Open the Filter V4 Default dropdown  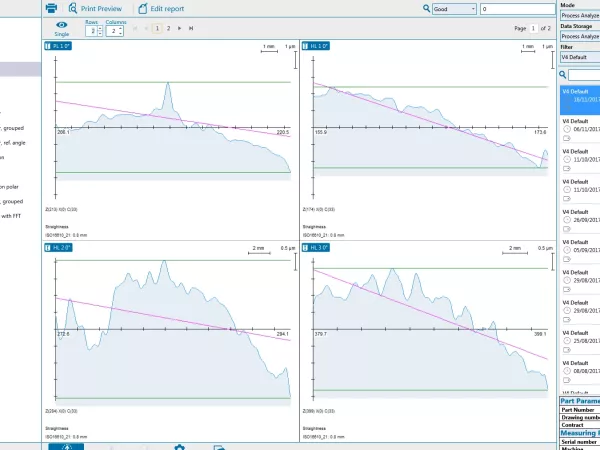[580, 57]
